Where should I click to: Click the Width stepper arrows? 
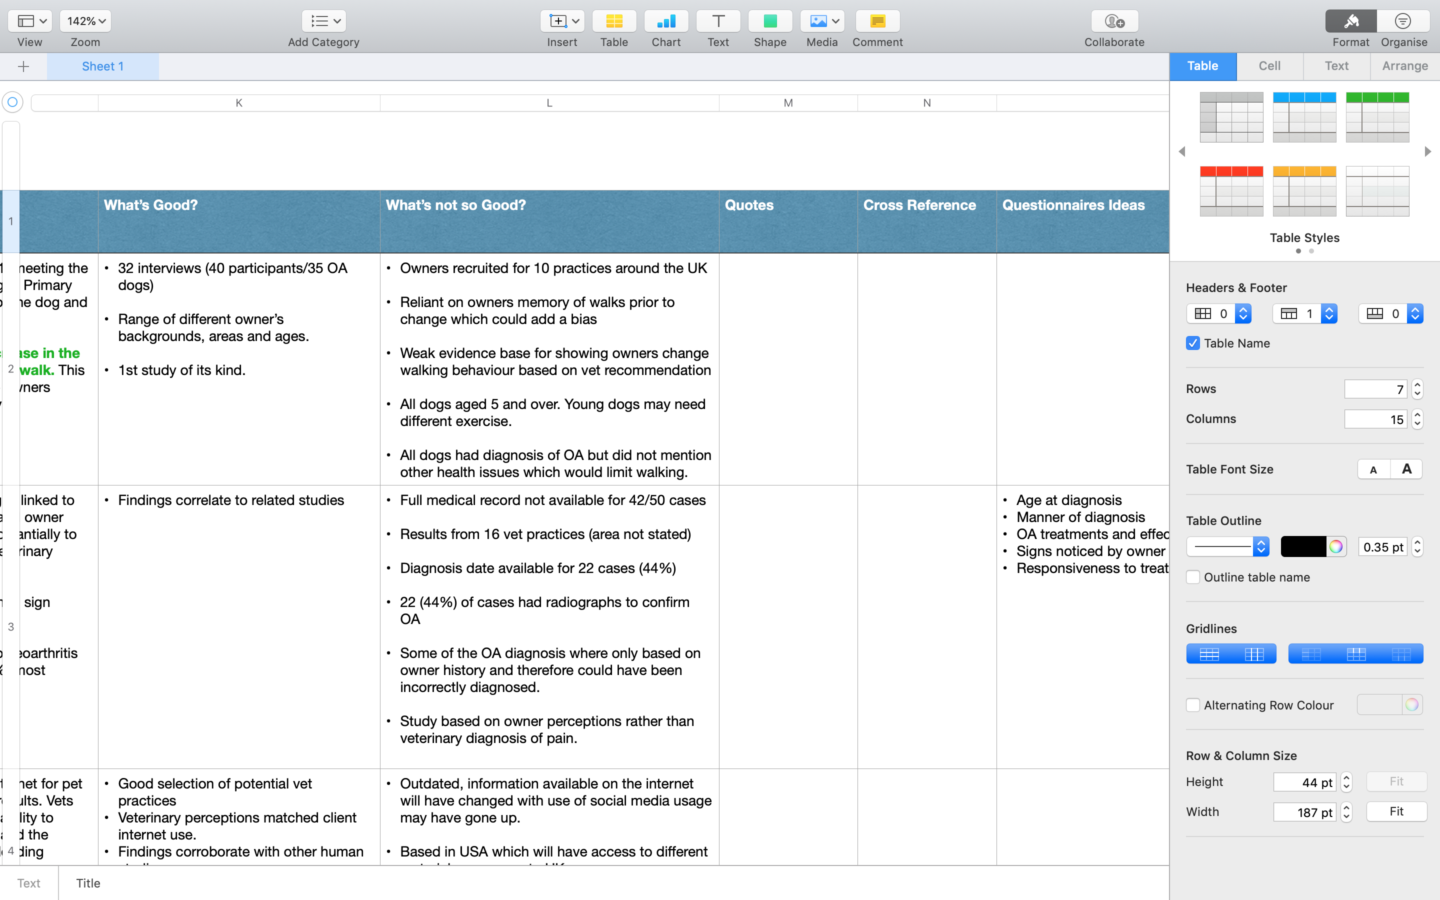coord(1346,812)
